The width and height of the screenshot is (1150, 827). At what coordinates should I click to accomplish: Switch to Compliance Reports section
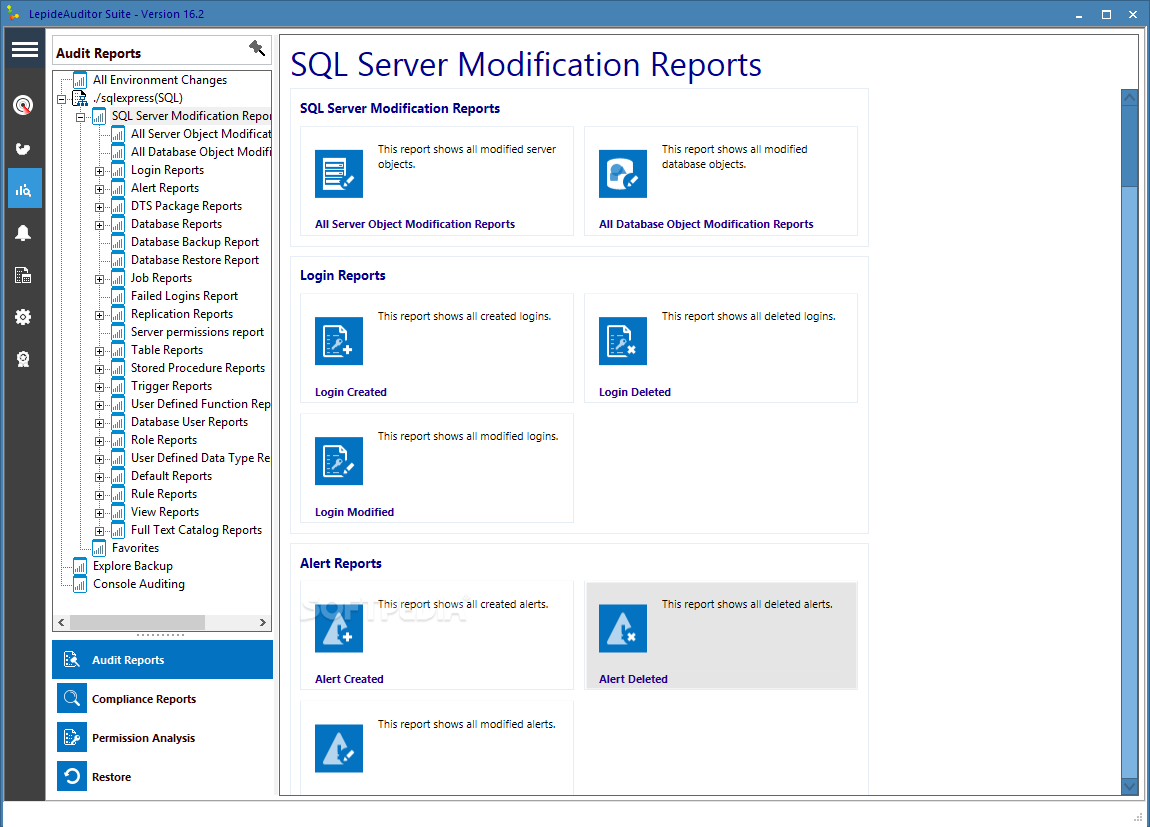(162, 699)
